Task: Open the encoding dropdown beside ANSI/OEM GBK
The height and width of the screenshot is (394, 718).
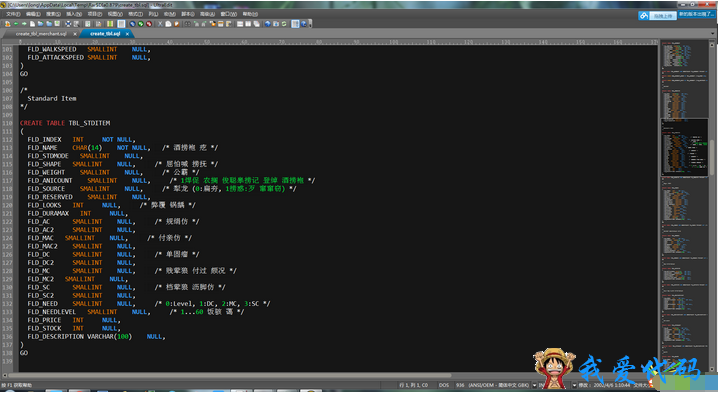Action: 534,385
